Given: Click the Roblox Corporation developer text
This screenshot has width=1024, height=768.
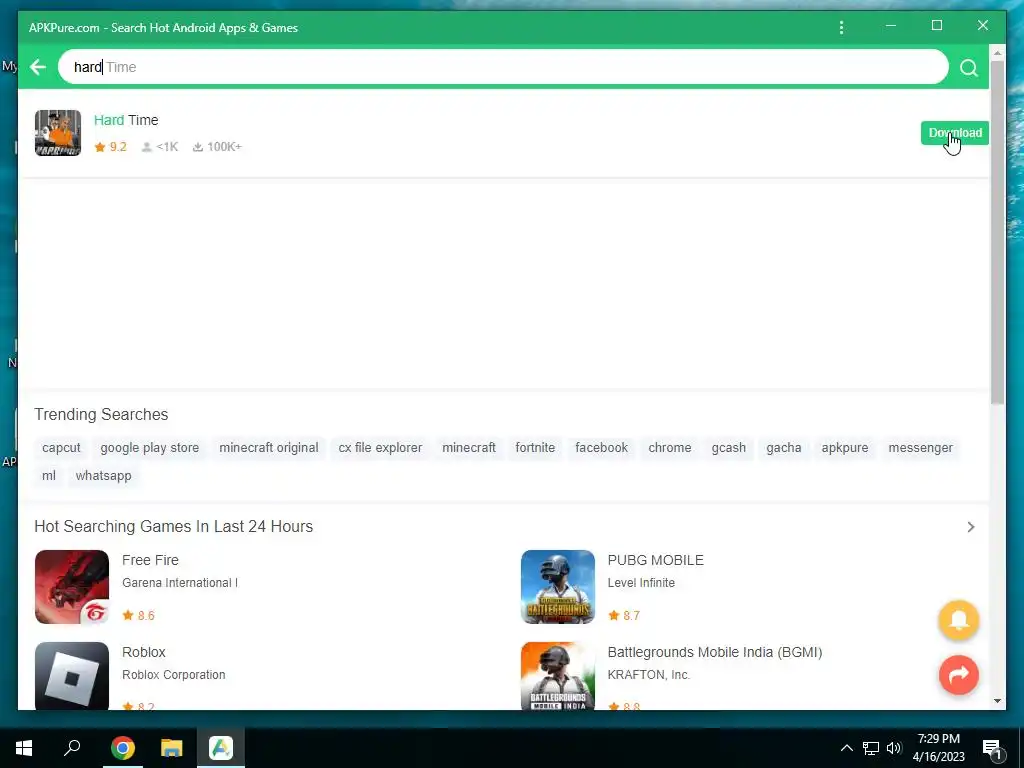Looking at the screenshot, I should pyautogui.click(x=174, y=675).
